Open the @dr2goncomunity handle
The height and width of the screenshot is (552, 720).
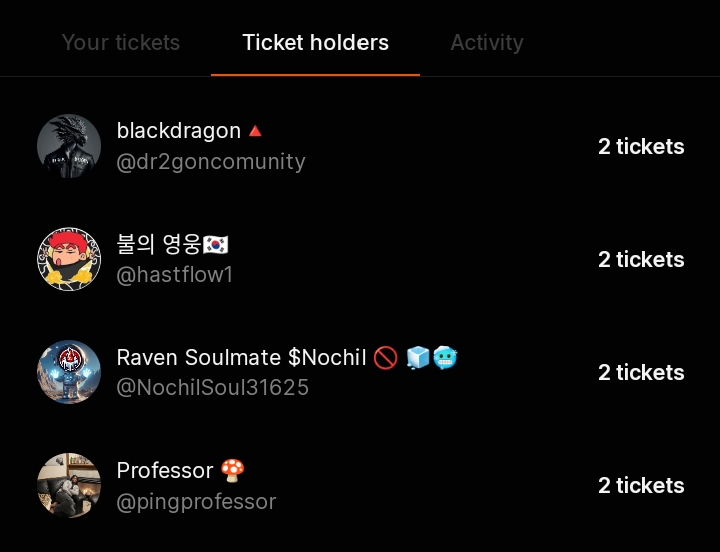click(x=211, y=162)
